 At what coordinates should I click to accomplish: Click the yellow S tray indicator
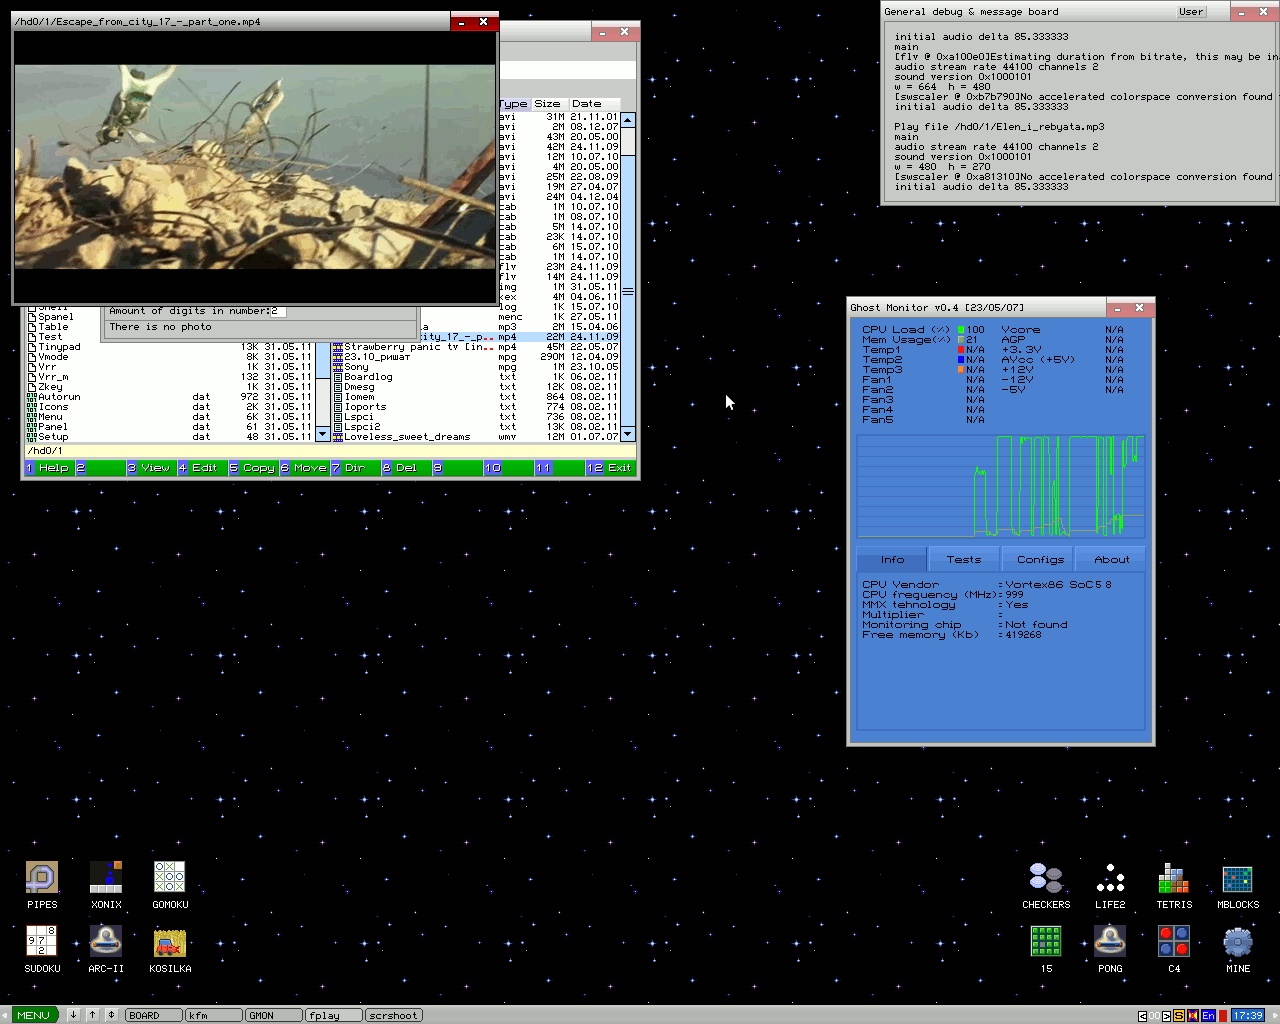click(1179, 1016)
